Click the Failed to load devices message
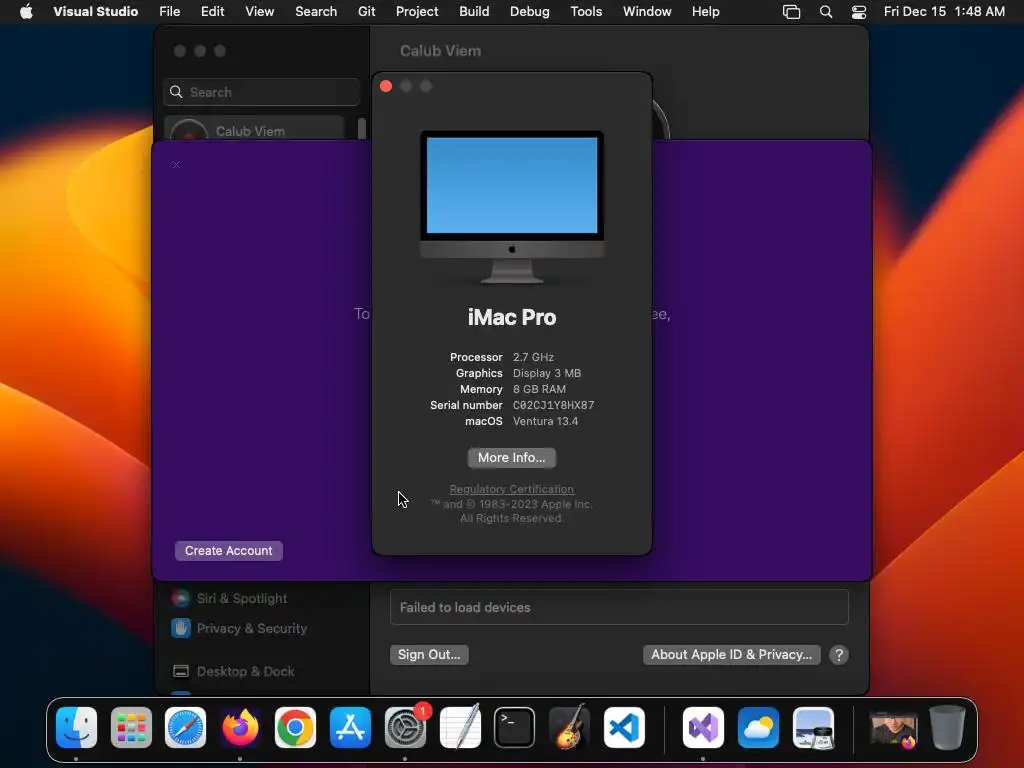This screenshot has height=768, width=1024. click(465, 607)
